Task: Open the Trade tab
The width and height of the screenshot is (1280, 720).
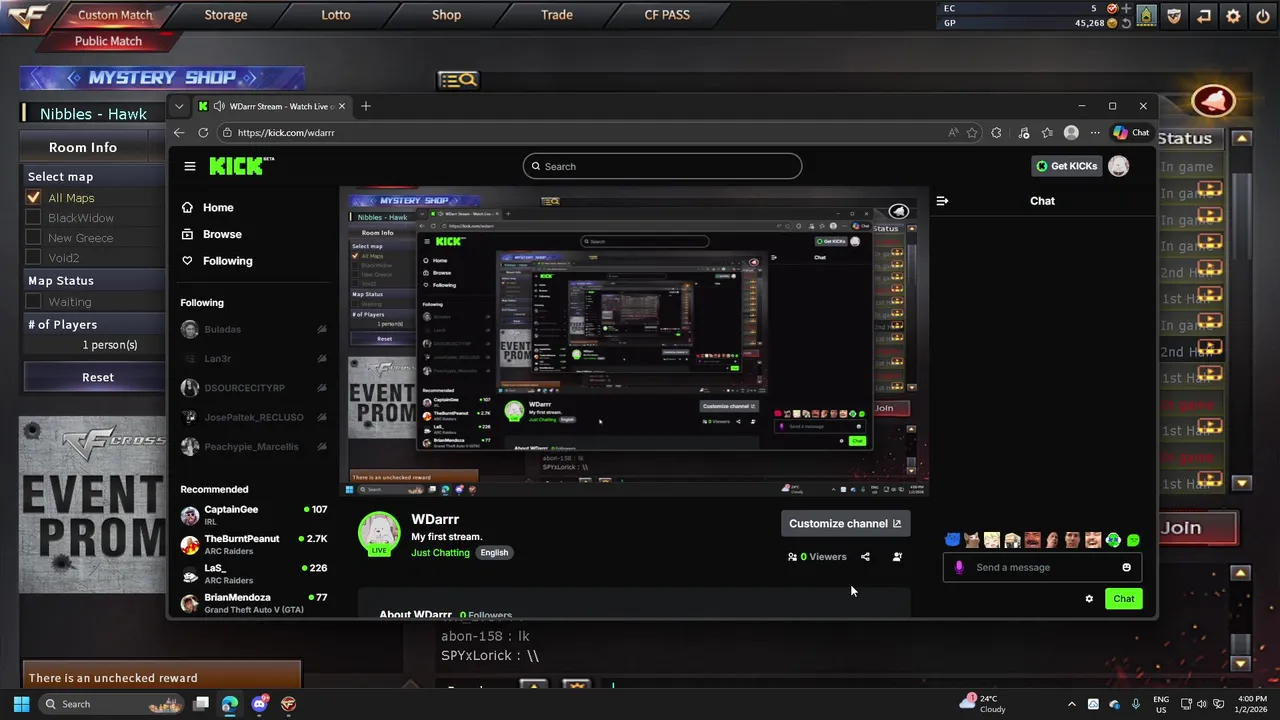Action: point(557,15)
